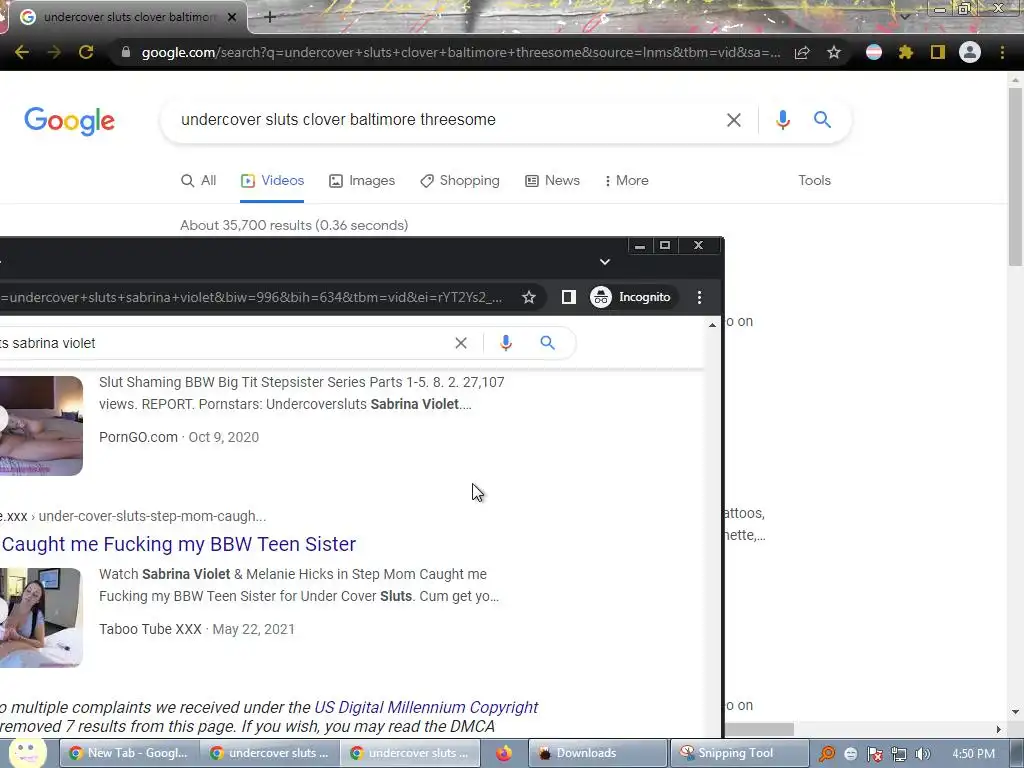1024x768 pixels.
Task: Share this page using the share icon
Action: point(802,52)
